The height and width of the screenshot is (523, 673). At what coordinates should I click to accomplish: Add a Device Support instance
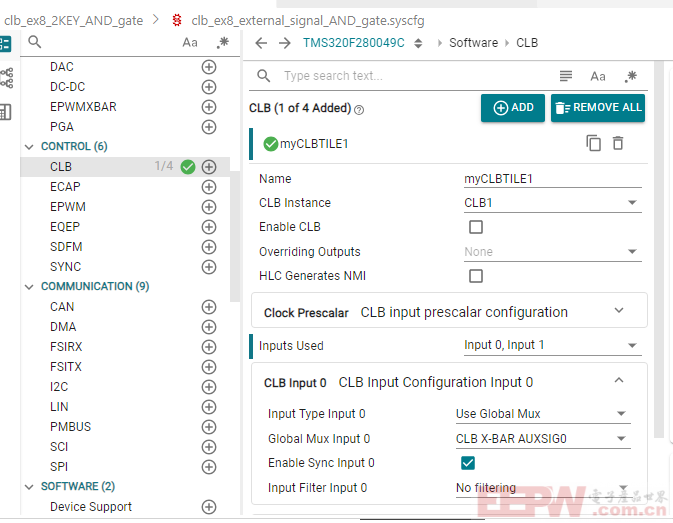[209, 507]
